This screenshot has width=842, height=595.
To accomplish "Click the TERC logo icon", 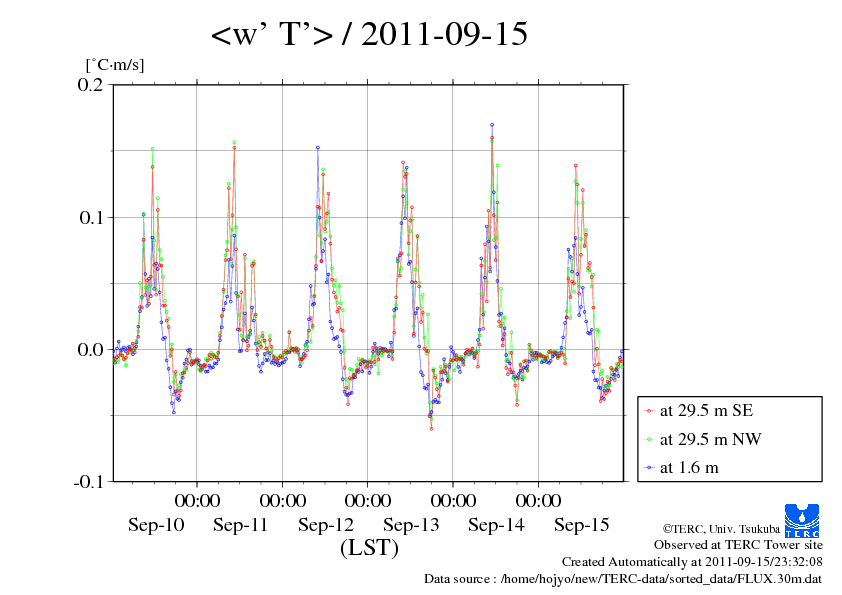I will (802, 521).
